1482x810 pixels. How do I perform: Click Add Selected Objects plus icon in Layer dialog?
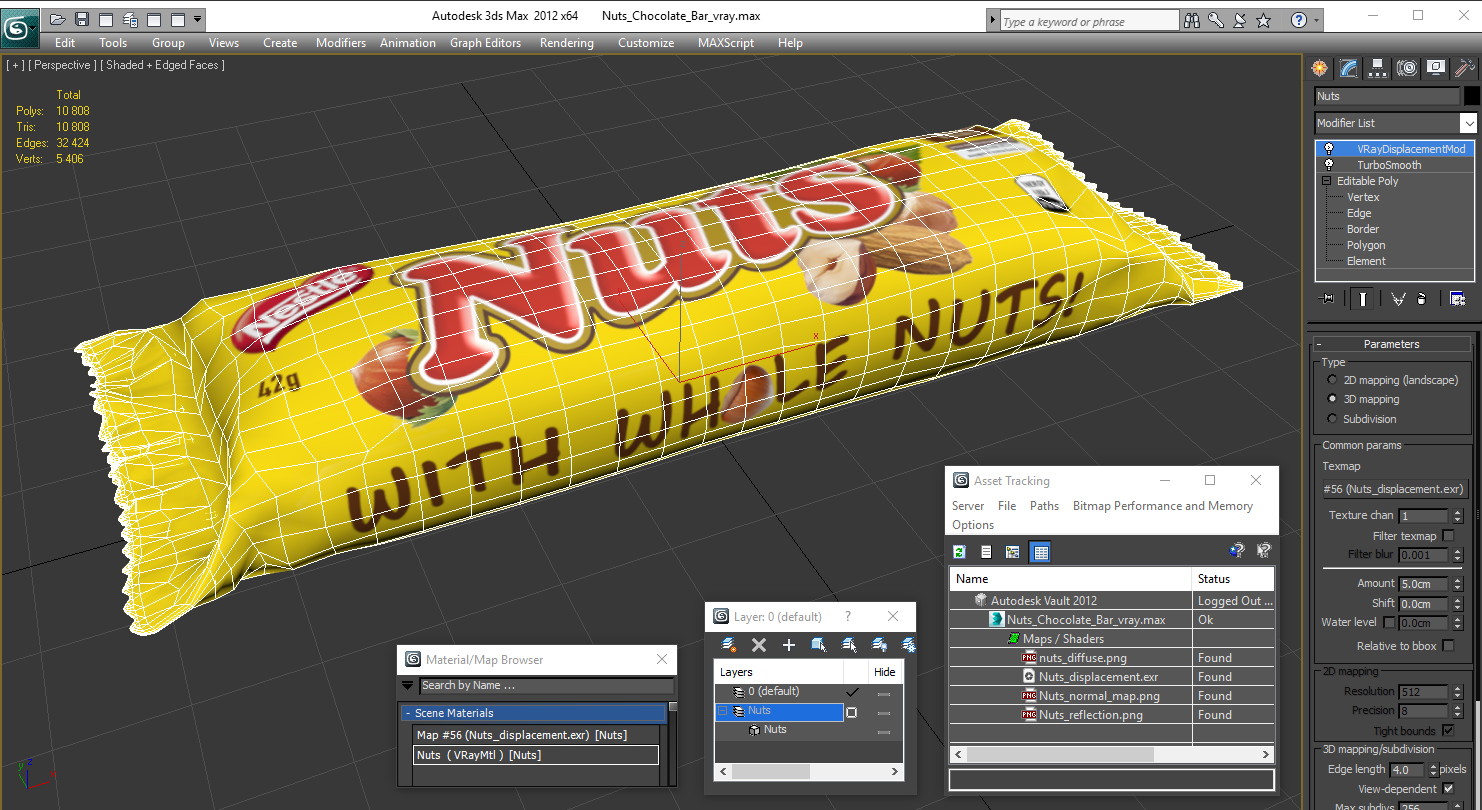[x=789, y=645]
